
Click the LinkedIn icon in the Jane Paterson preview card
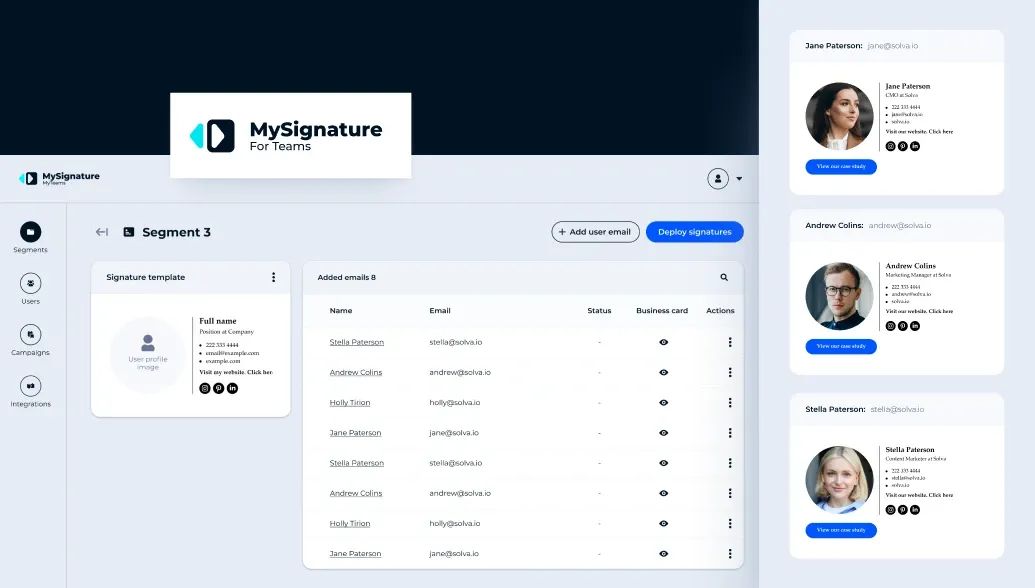click(x=915, y=146)
